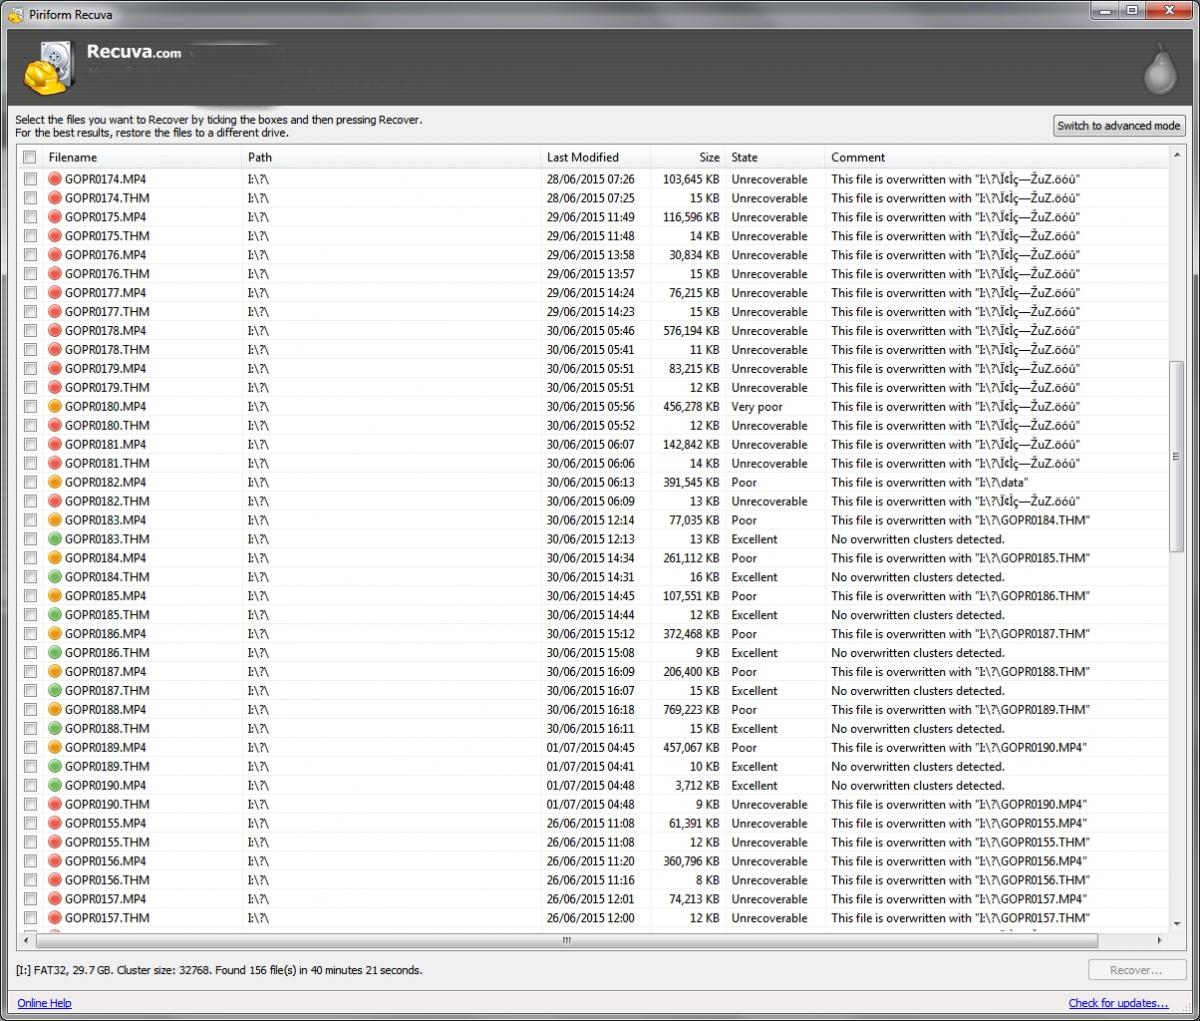The width and height of the screenshot is (1200, 1021).
Task: Click the vertical scrollbar down arrow
Action: click(x=1176, y=924)
